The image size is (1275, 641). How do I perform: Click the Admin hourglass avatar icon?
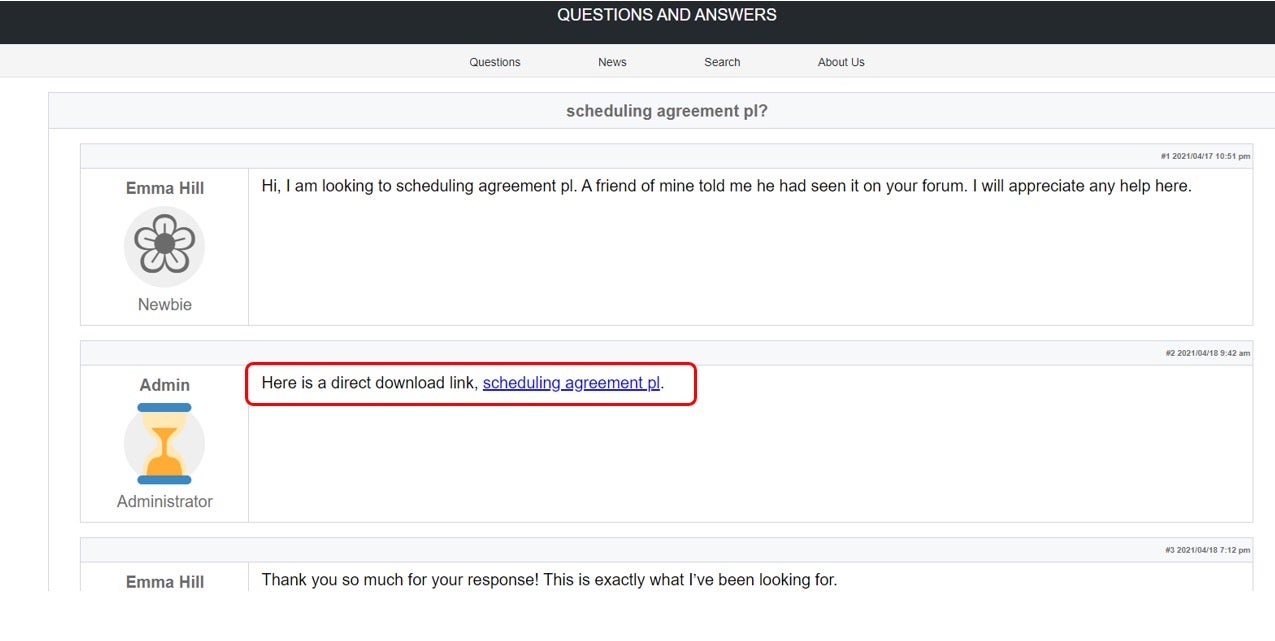coord(165,443)
